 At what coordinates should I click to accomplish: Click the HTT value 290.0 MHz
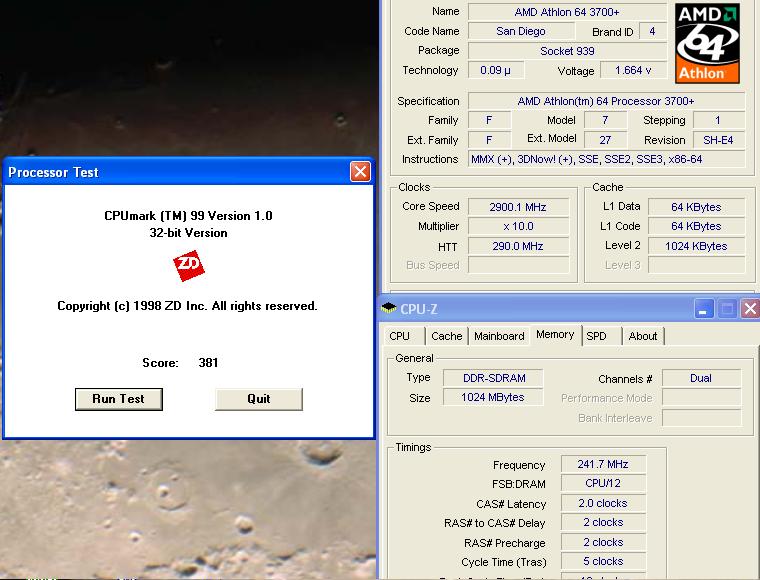coord(518,246)
